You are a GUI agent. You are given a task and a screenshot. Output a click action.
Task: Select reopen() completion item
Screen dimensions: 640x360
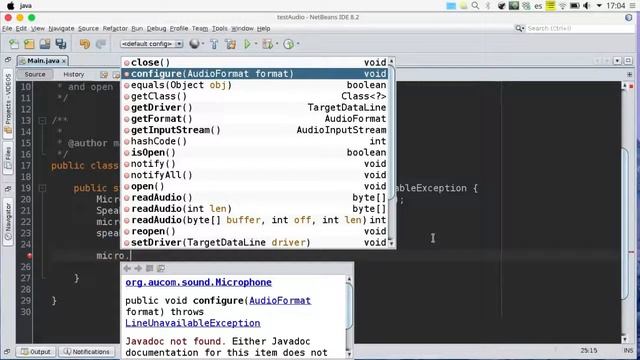254,231
